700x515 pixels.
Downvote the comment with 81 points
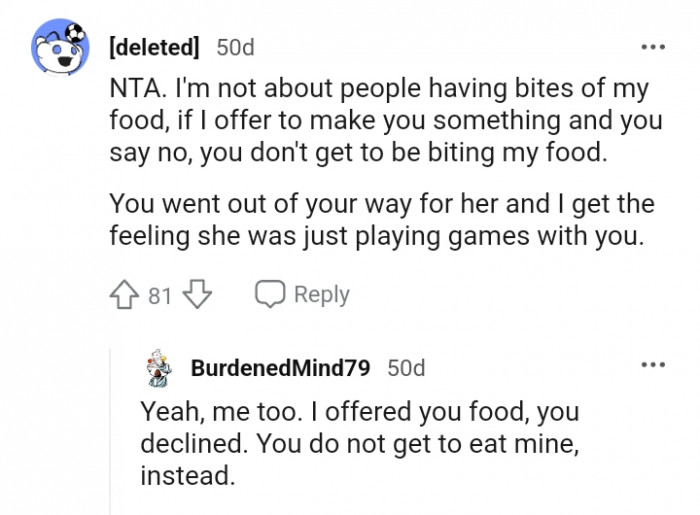click(x=199, y=295)
